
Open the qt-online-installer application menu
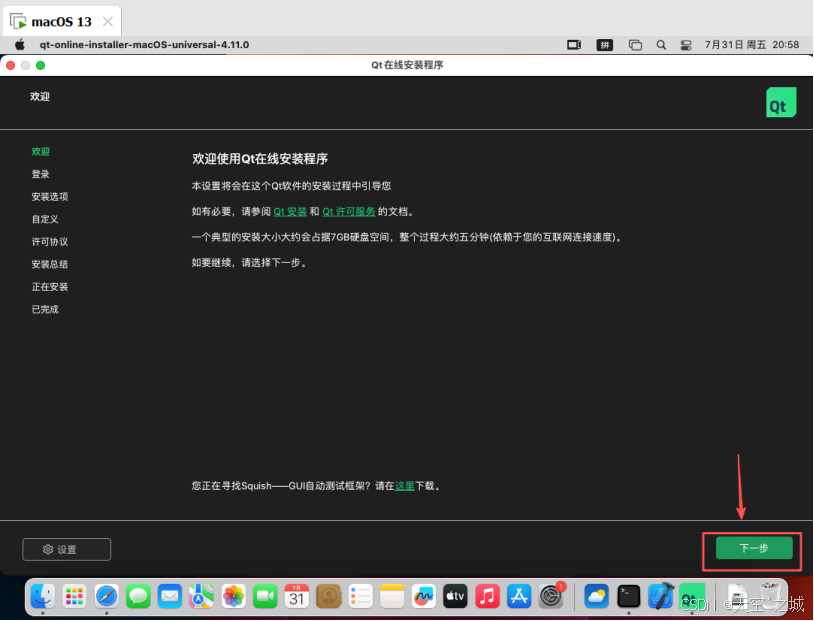(x=144, y=45)
